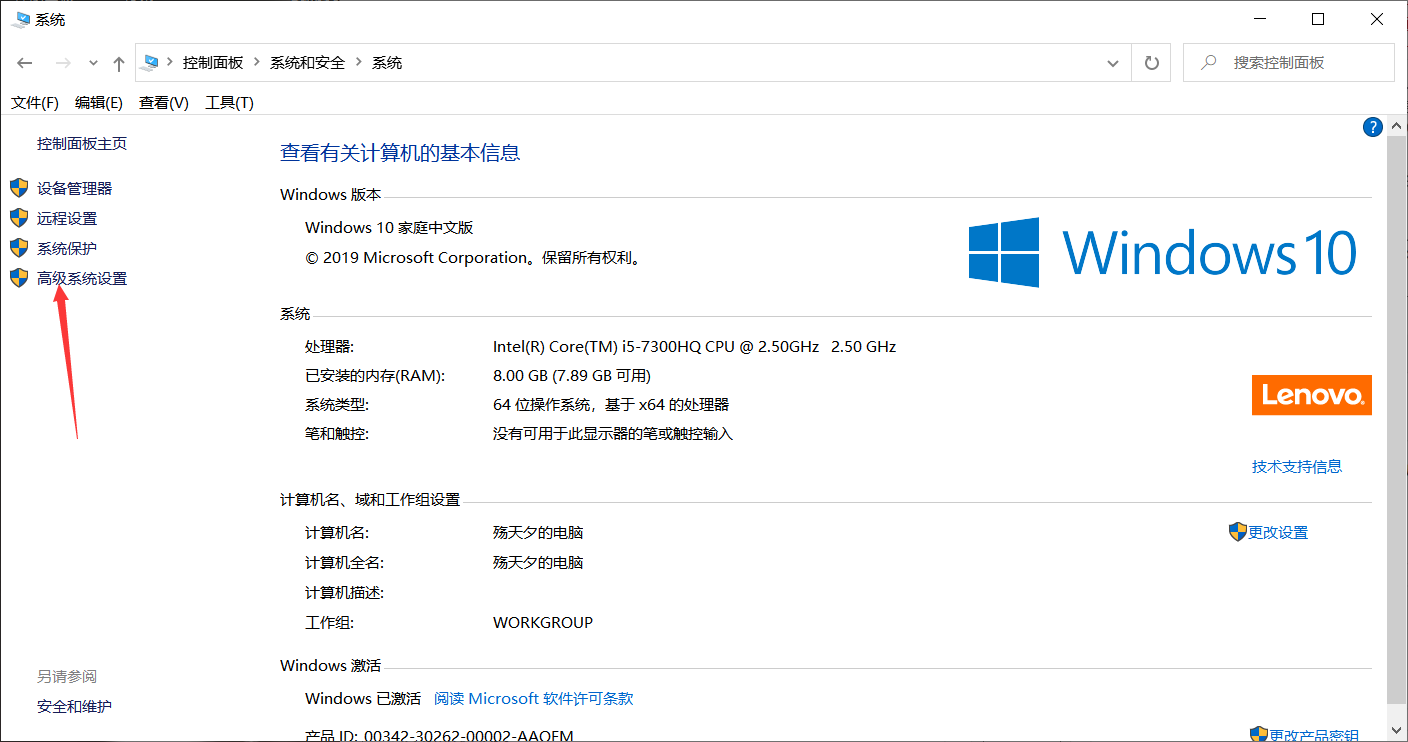Screen dimensions: 1408x742
Task: Click the Windows 10 logo image
Action: (x=1163, y=252)
